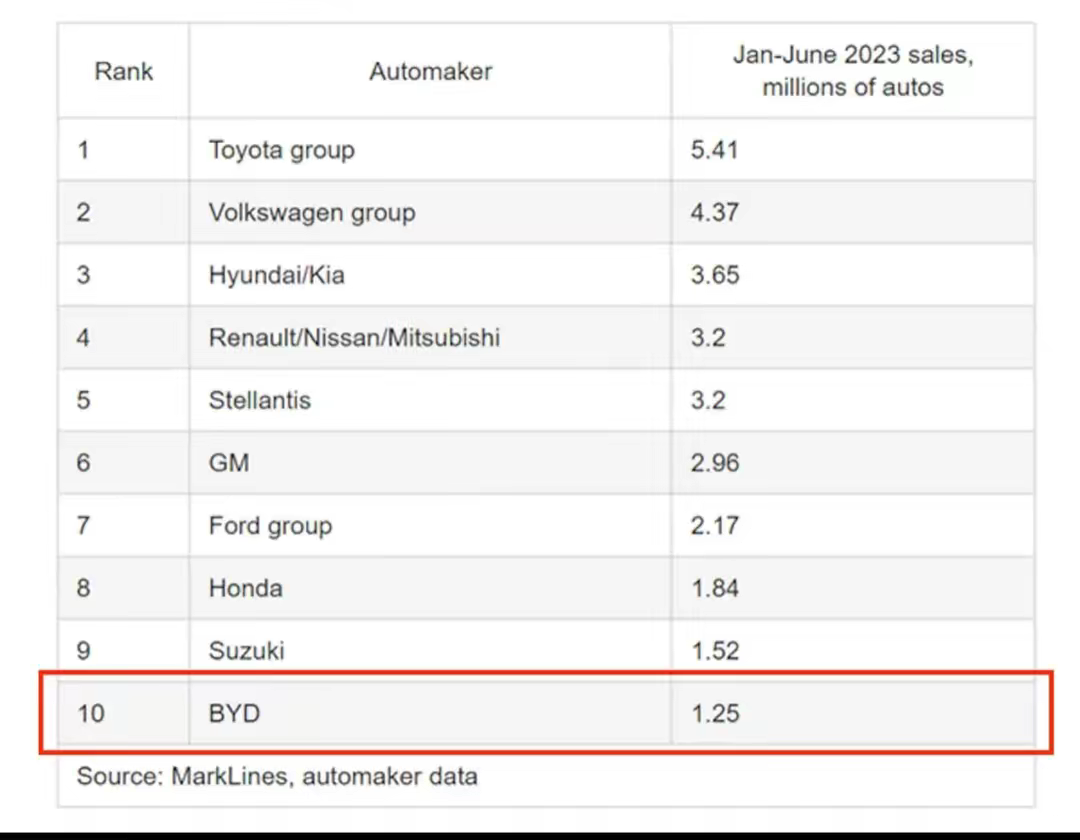Select the Toyota group cell
1080x840 pixels.
pos(281,150)
